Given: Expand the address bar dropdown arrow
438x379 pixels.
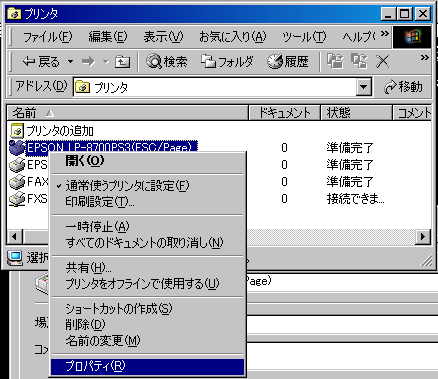Looking at the screenshot, I should (x=364, y=87).
